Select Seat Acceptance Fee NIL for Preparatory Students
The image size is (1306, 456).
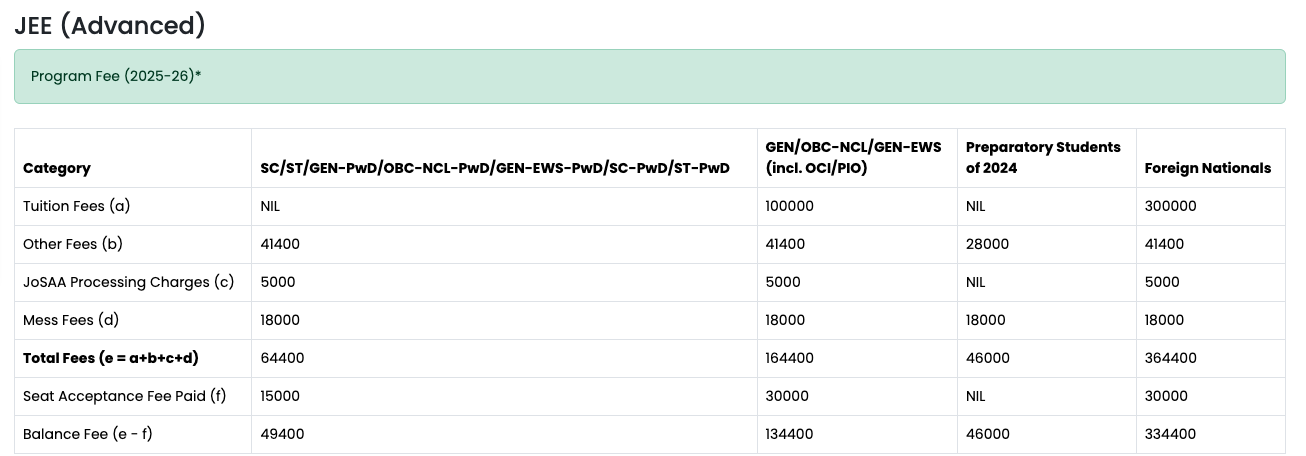click(975, 396)
